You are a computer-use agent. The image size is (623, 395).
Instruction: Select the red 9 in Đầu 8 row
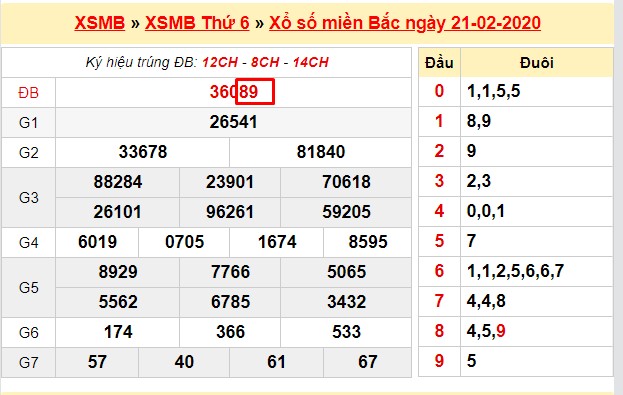(x=501, y=331)
